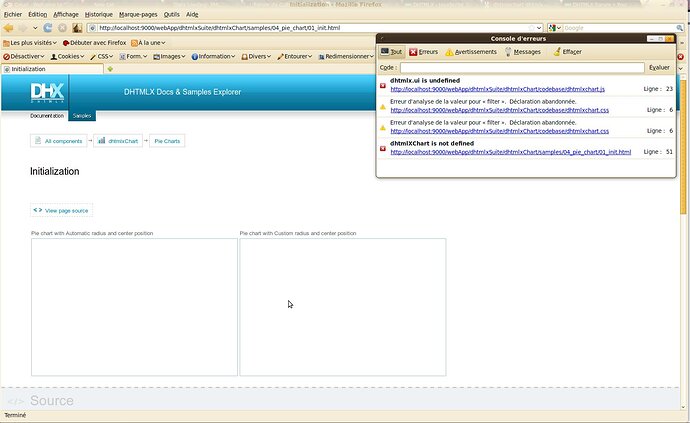Open the Marque-pages menu

point(138,15)
